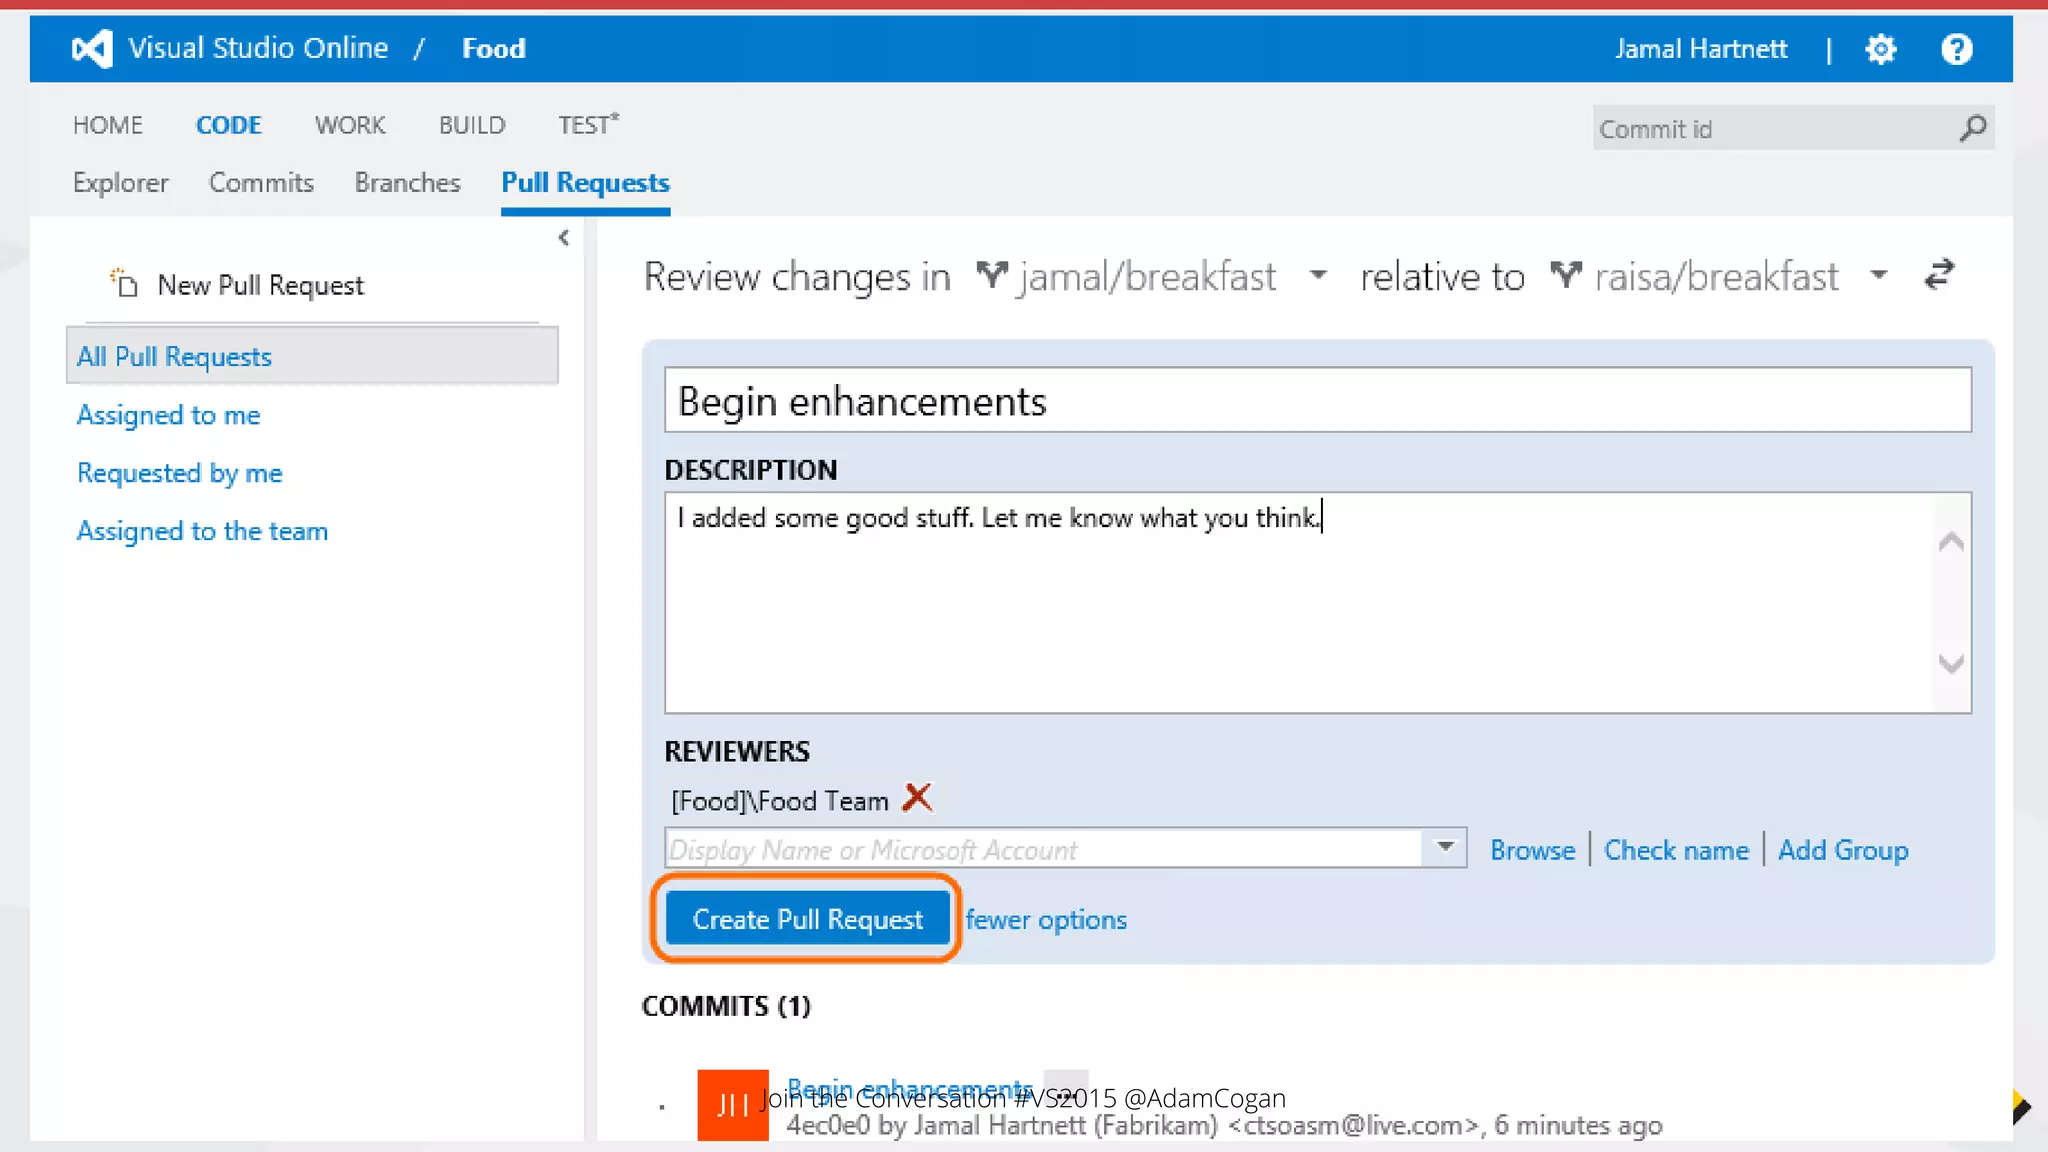Open the WORK hub menu
The width and height of the screenshot is (2048, 1152).
(x=349, y=125)
